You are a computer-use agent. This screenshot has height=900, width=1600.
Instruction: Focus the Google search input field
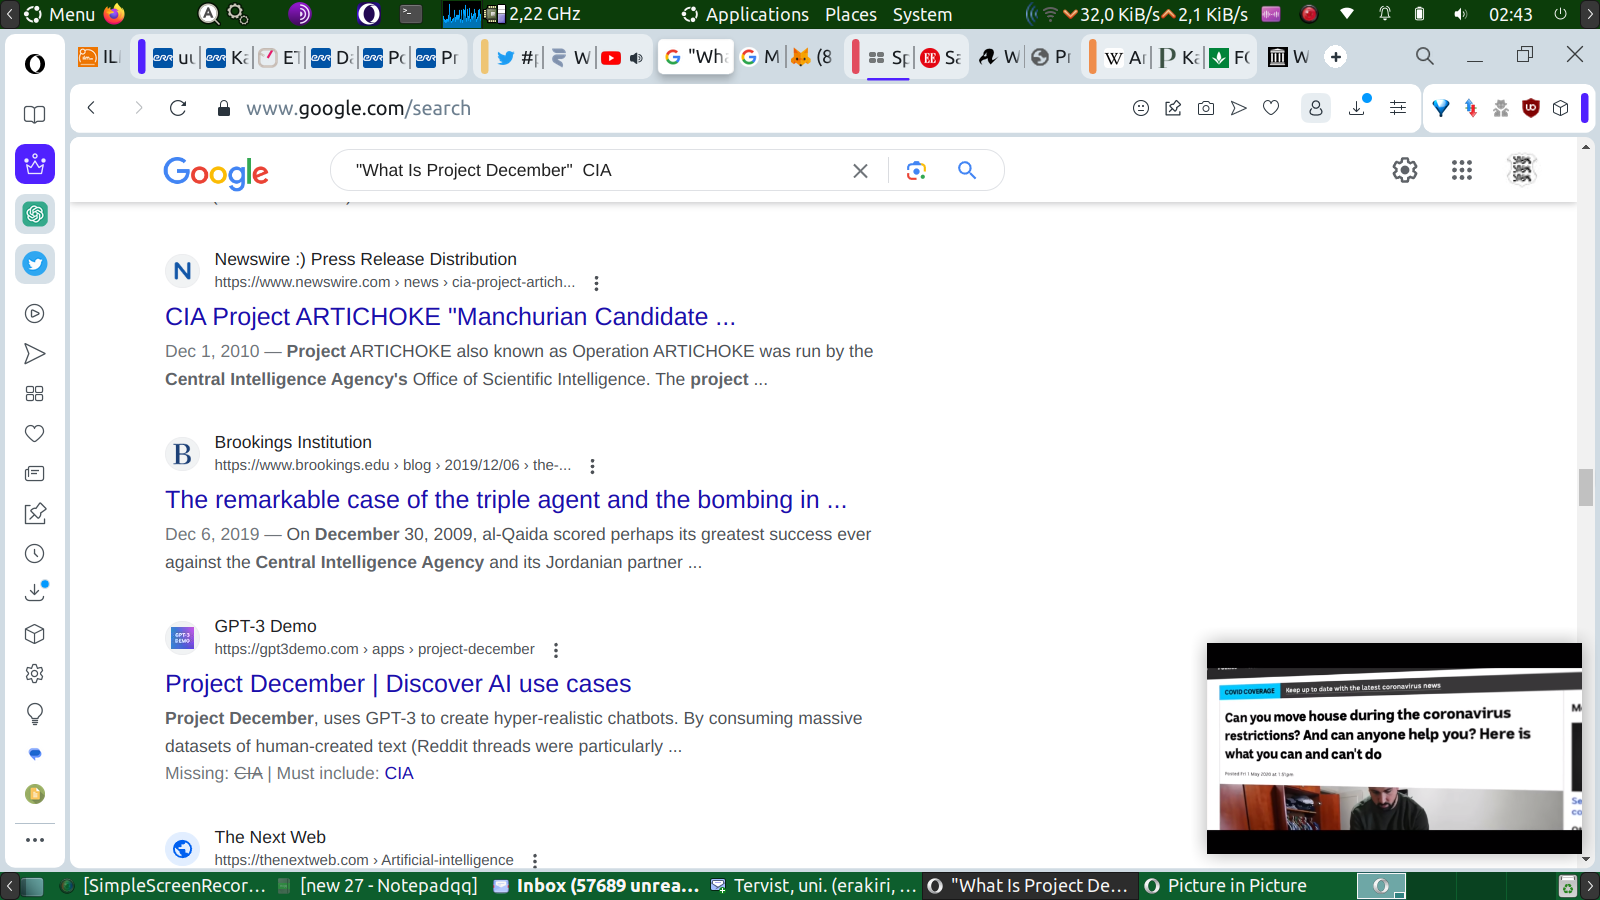[595, 171]
